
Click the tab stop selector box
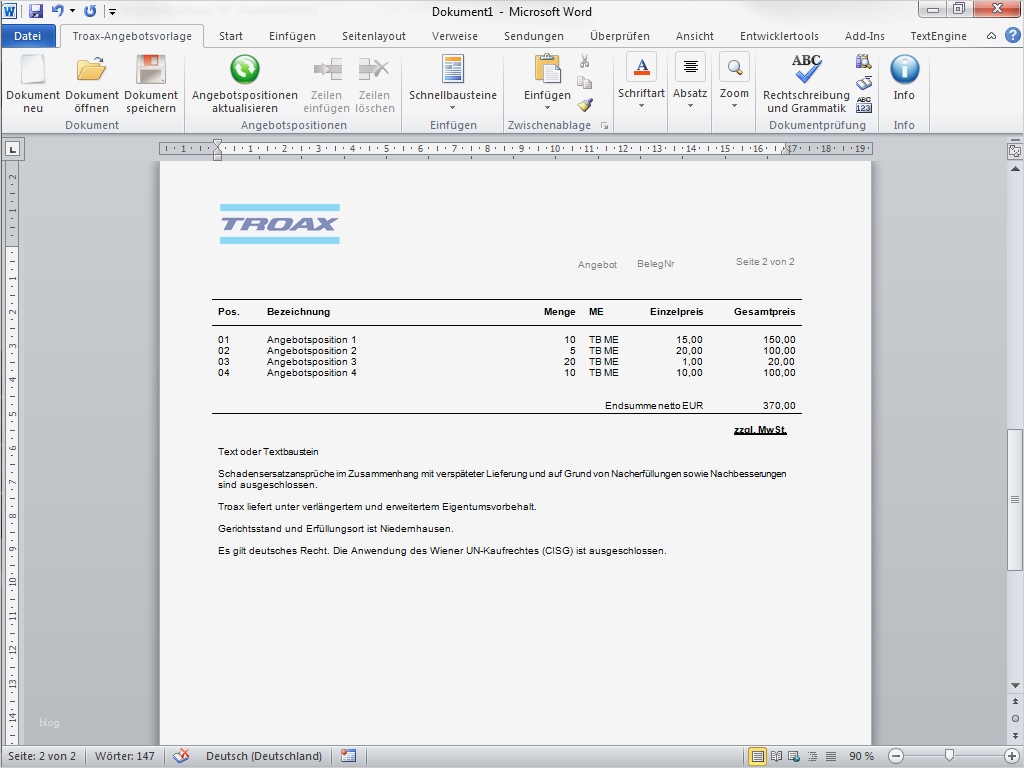(x=12, y=149)
